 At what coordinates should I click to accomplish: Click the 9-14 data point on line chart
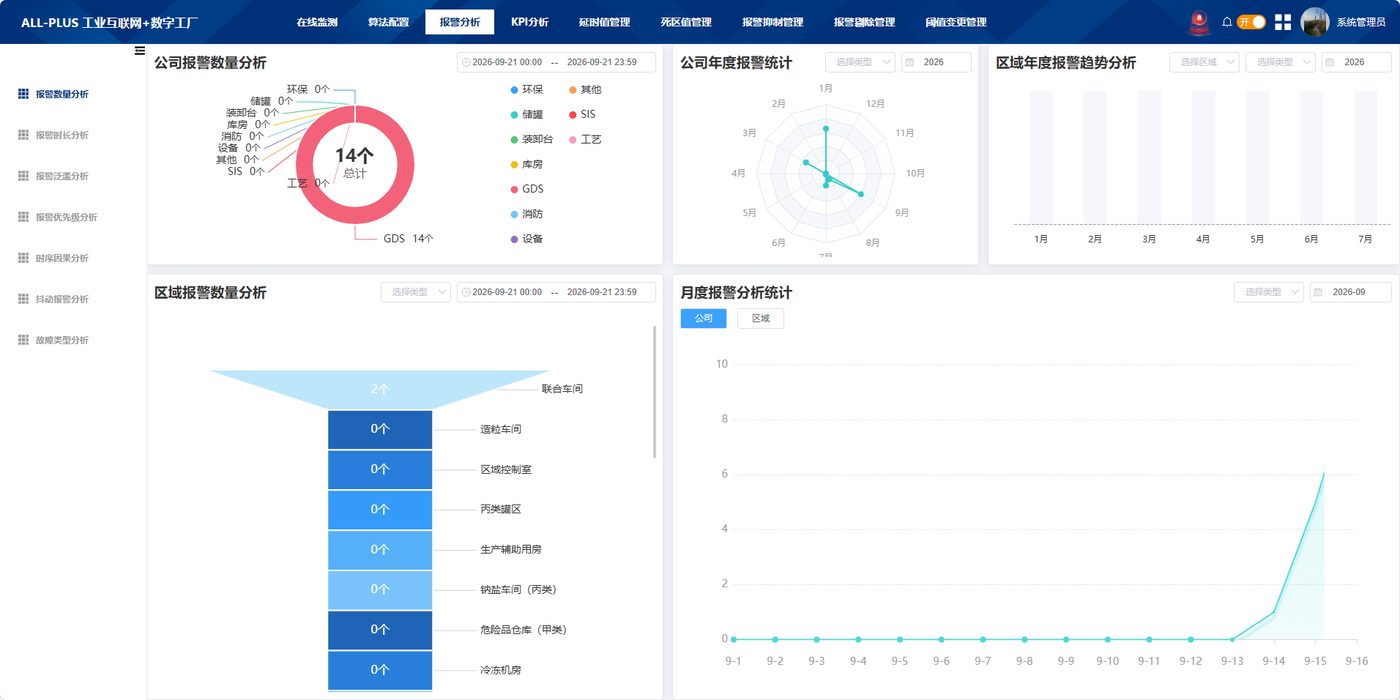[x=1274, y=612]
